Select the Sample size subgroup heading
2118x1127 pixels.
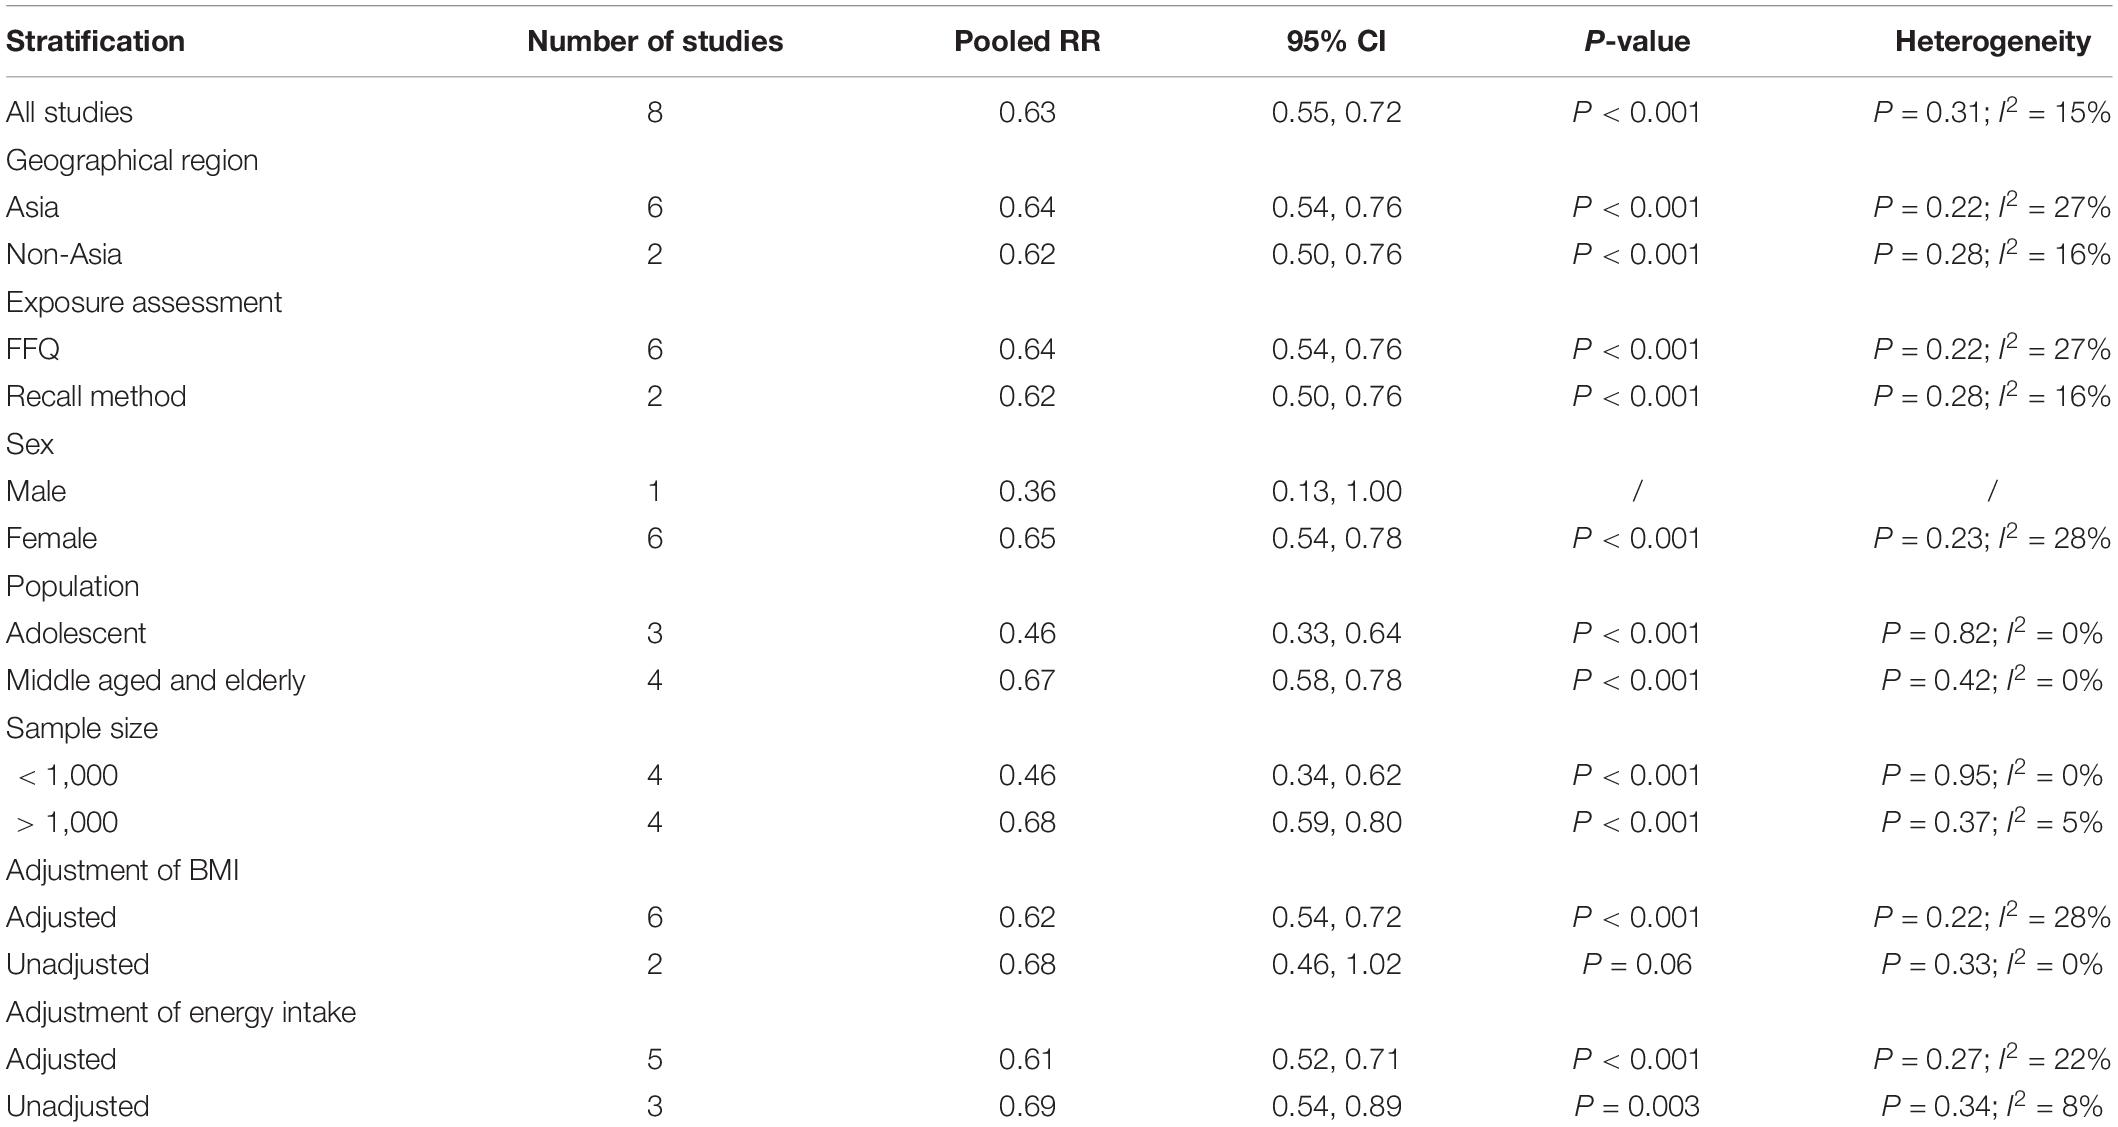click(x=82, y=728)
